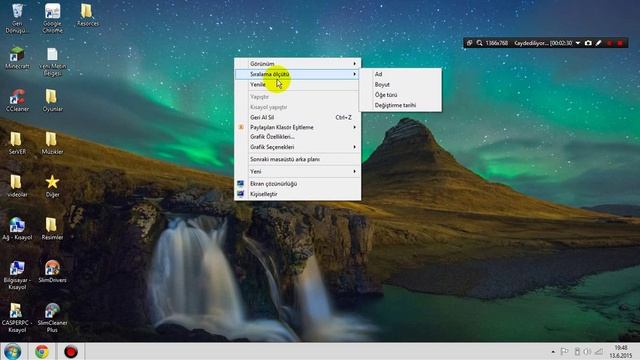Open the Yeni submenu
Image resolution: width=640 pixels, height=360 pixels.
298,171
